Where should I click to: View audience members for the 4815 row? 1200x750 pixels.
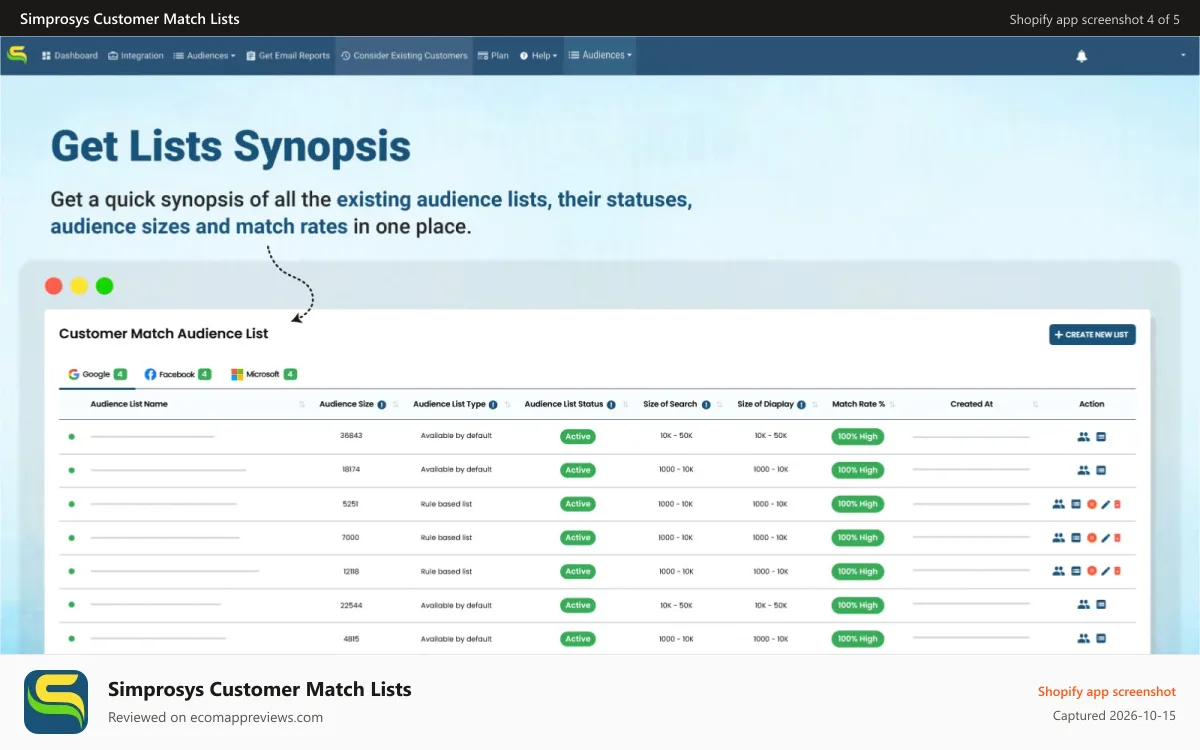(1083, 638)
